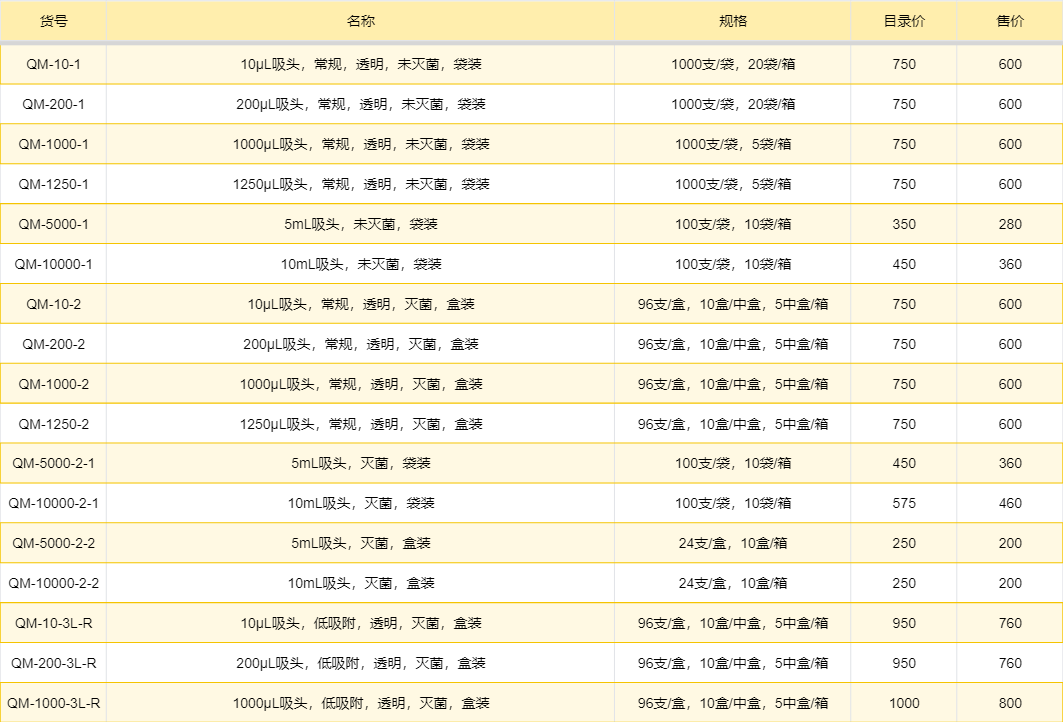Click name 200μL吸头，低吸附，透明，灭菌，盒装
The image size is (1063, 722).
[361, 664]
